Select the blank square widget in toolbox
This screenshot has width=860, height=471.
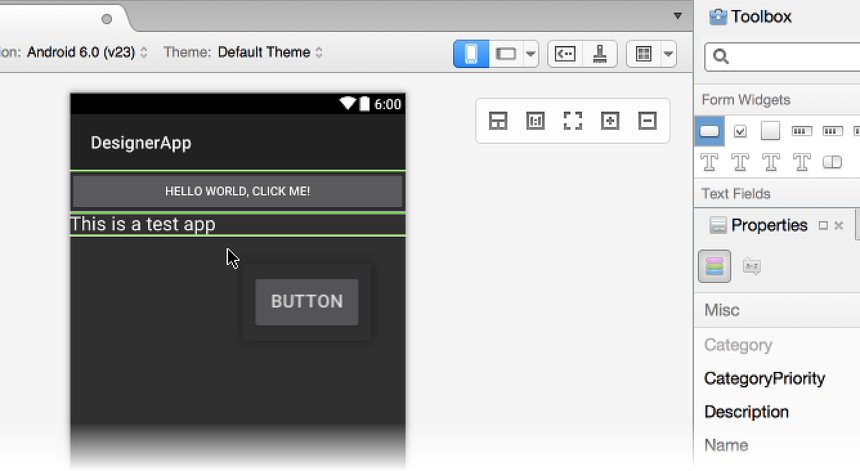(x=771, y=131)
